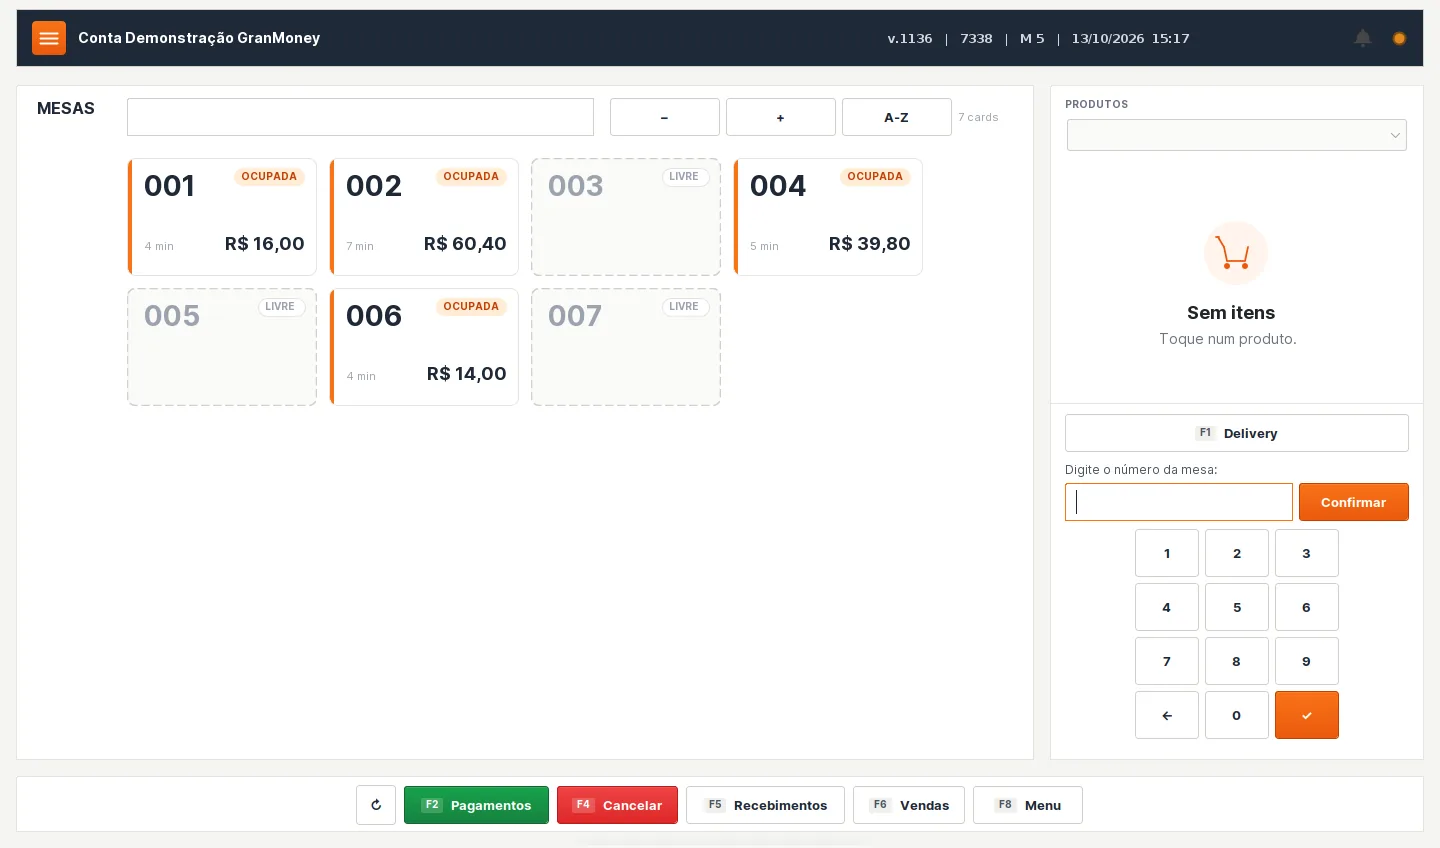Expand the Produtos dropdown
The image size is (1440, 848).
tap(1237, 135)
